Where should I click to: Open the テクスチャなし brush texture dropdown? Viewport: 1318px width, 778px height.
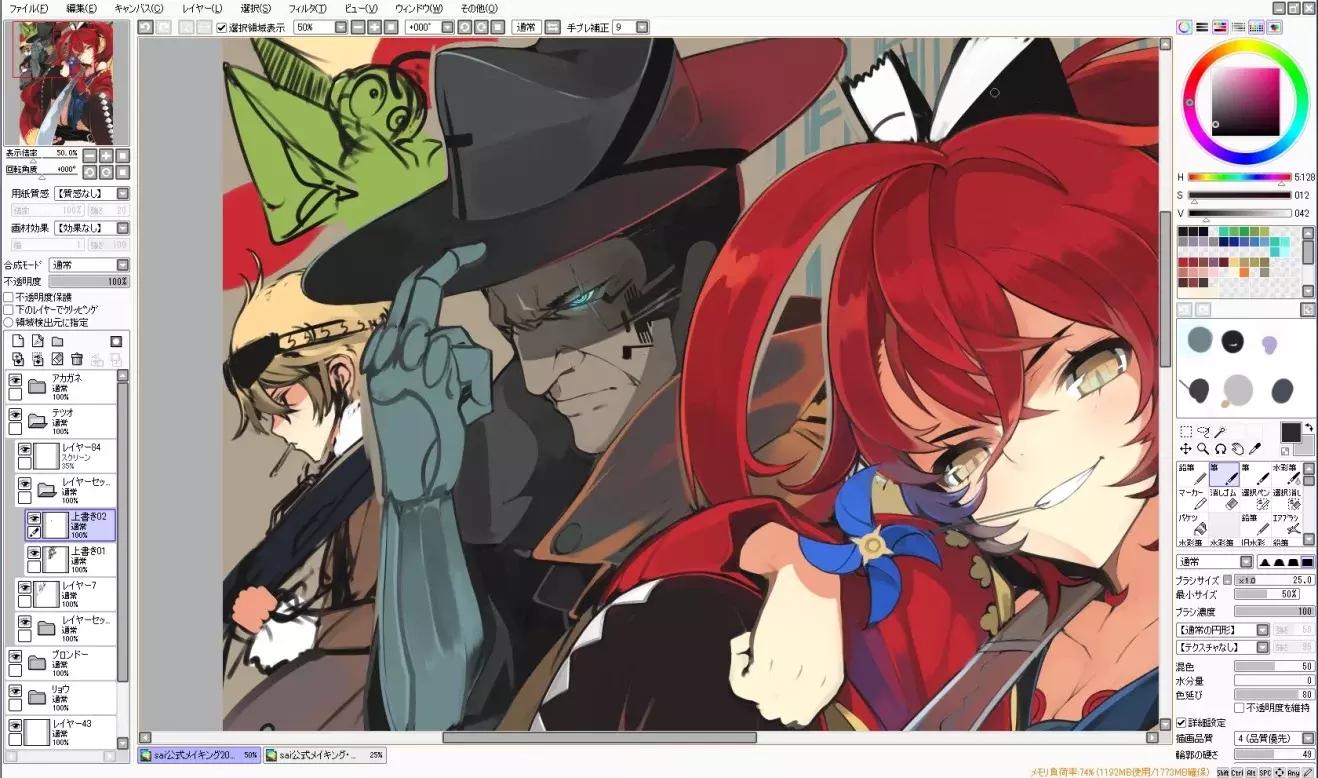click(x=1263, y=647)
